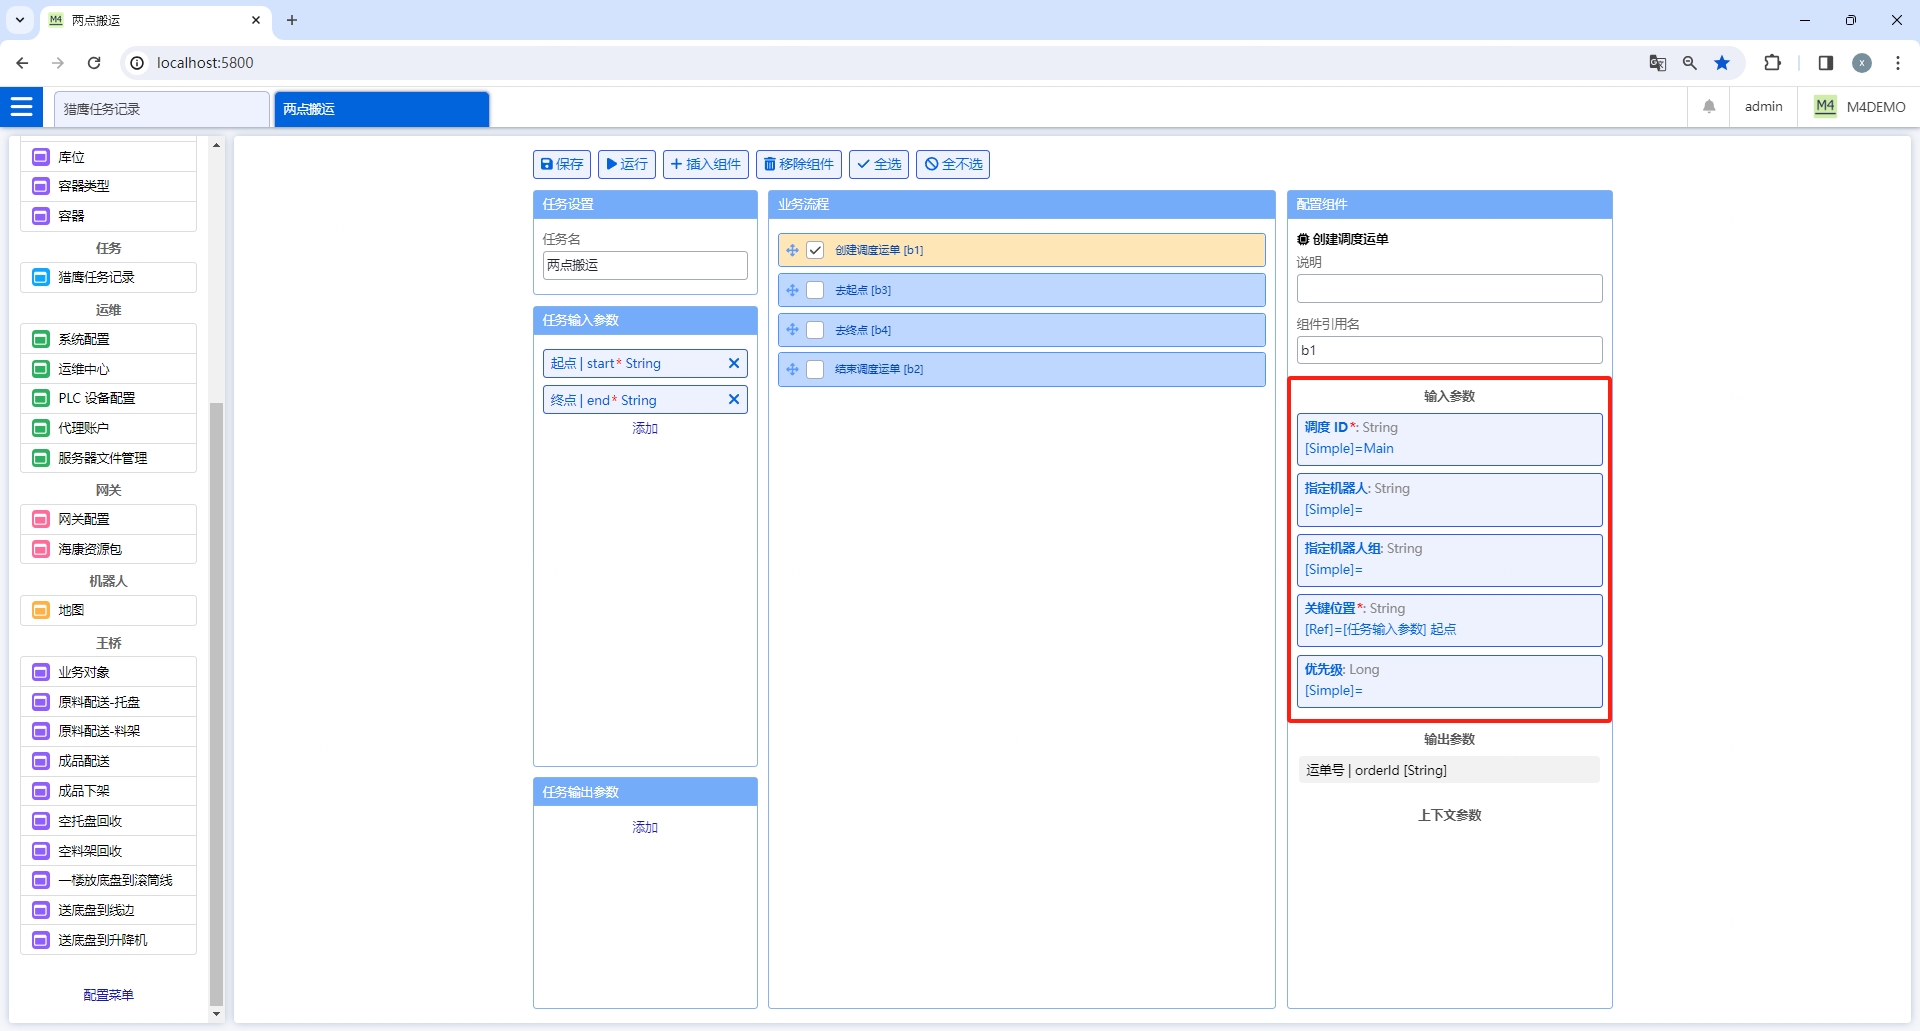Open new browser tab
The image size is (1920, 1031).
point(292,20)
